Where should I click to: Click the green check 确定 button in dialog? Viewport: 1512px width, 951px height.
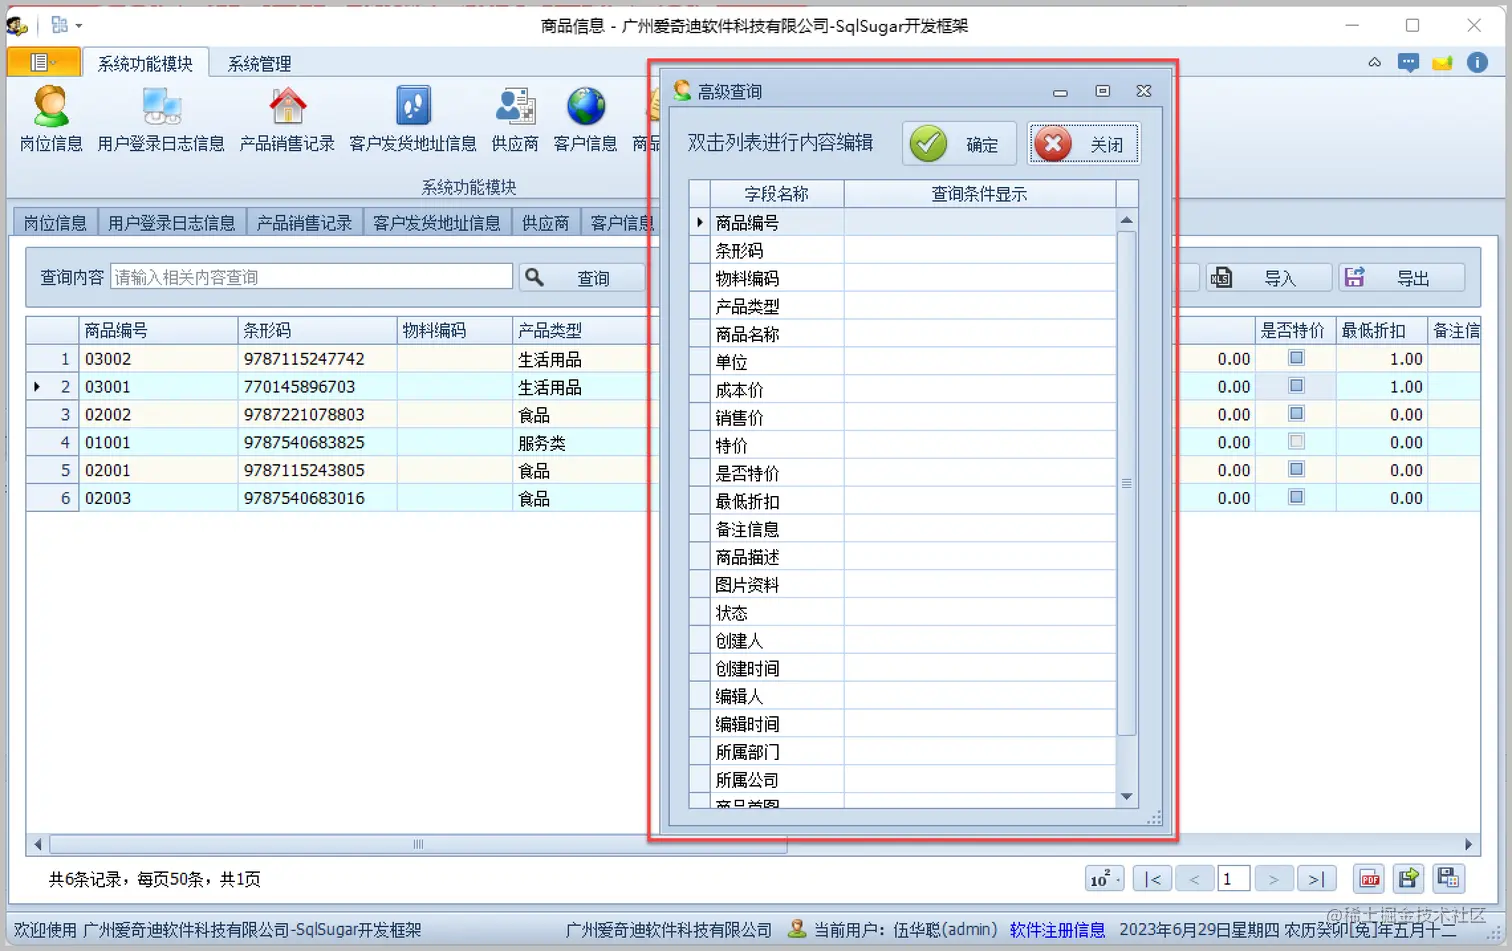click(x=958, y=144)
